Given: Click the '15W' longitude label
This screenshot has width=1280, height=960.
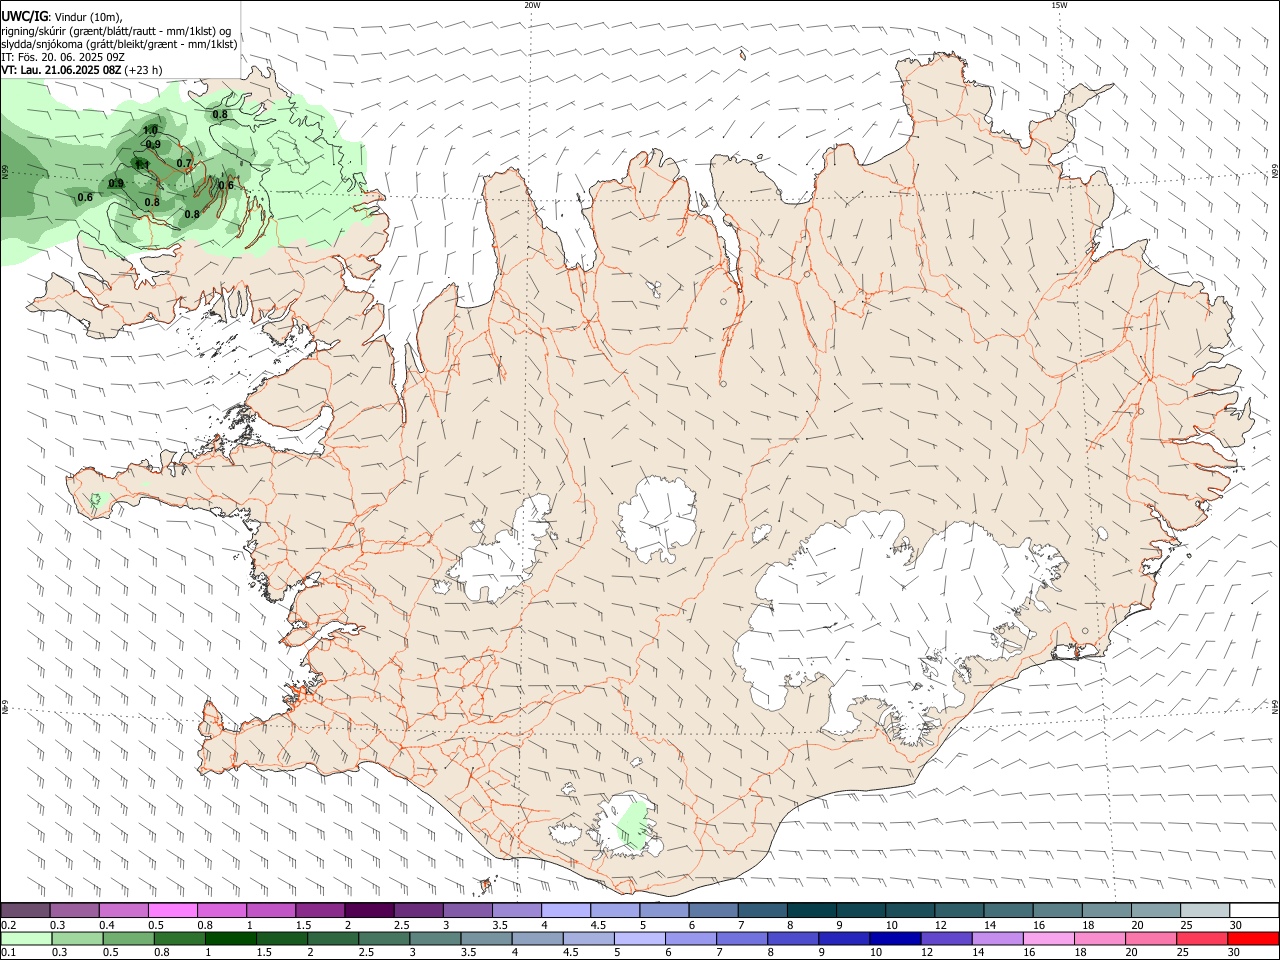Looking at the screenshot, I should pos(1059,5).
